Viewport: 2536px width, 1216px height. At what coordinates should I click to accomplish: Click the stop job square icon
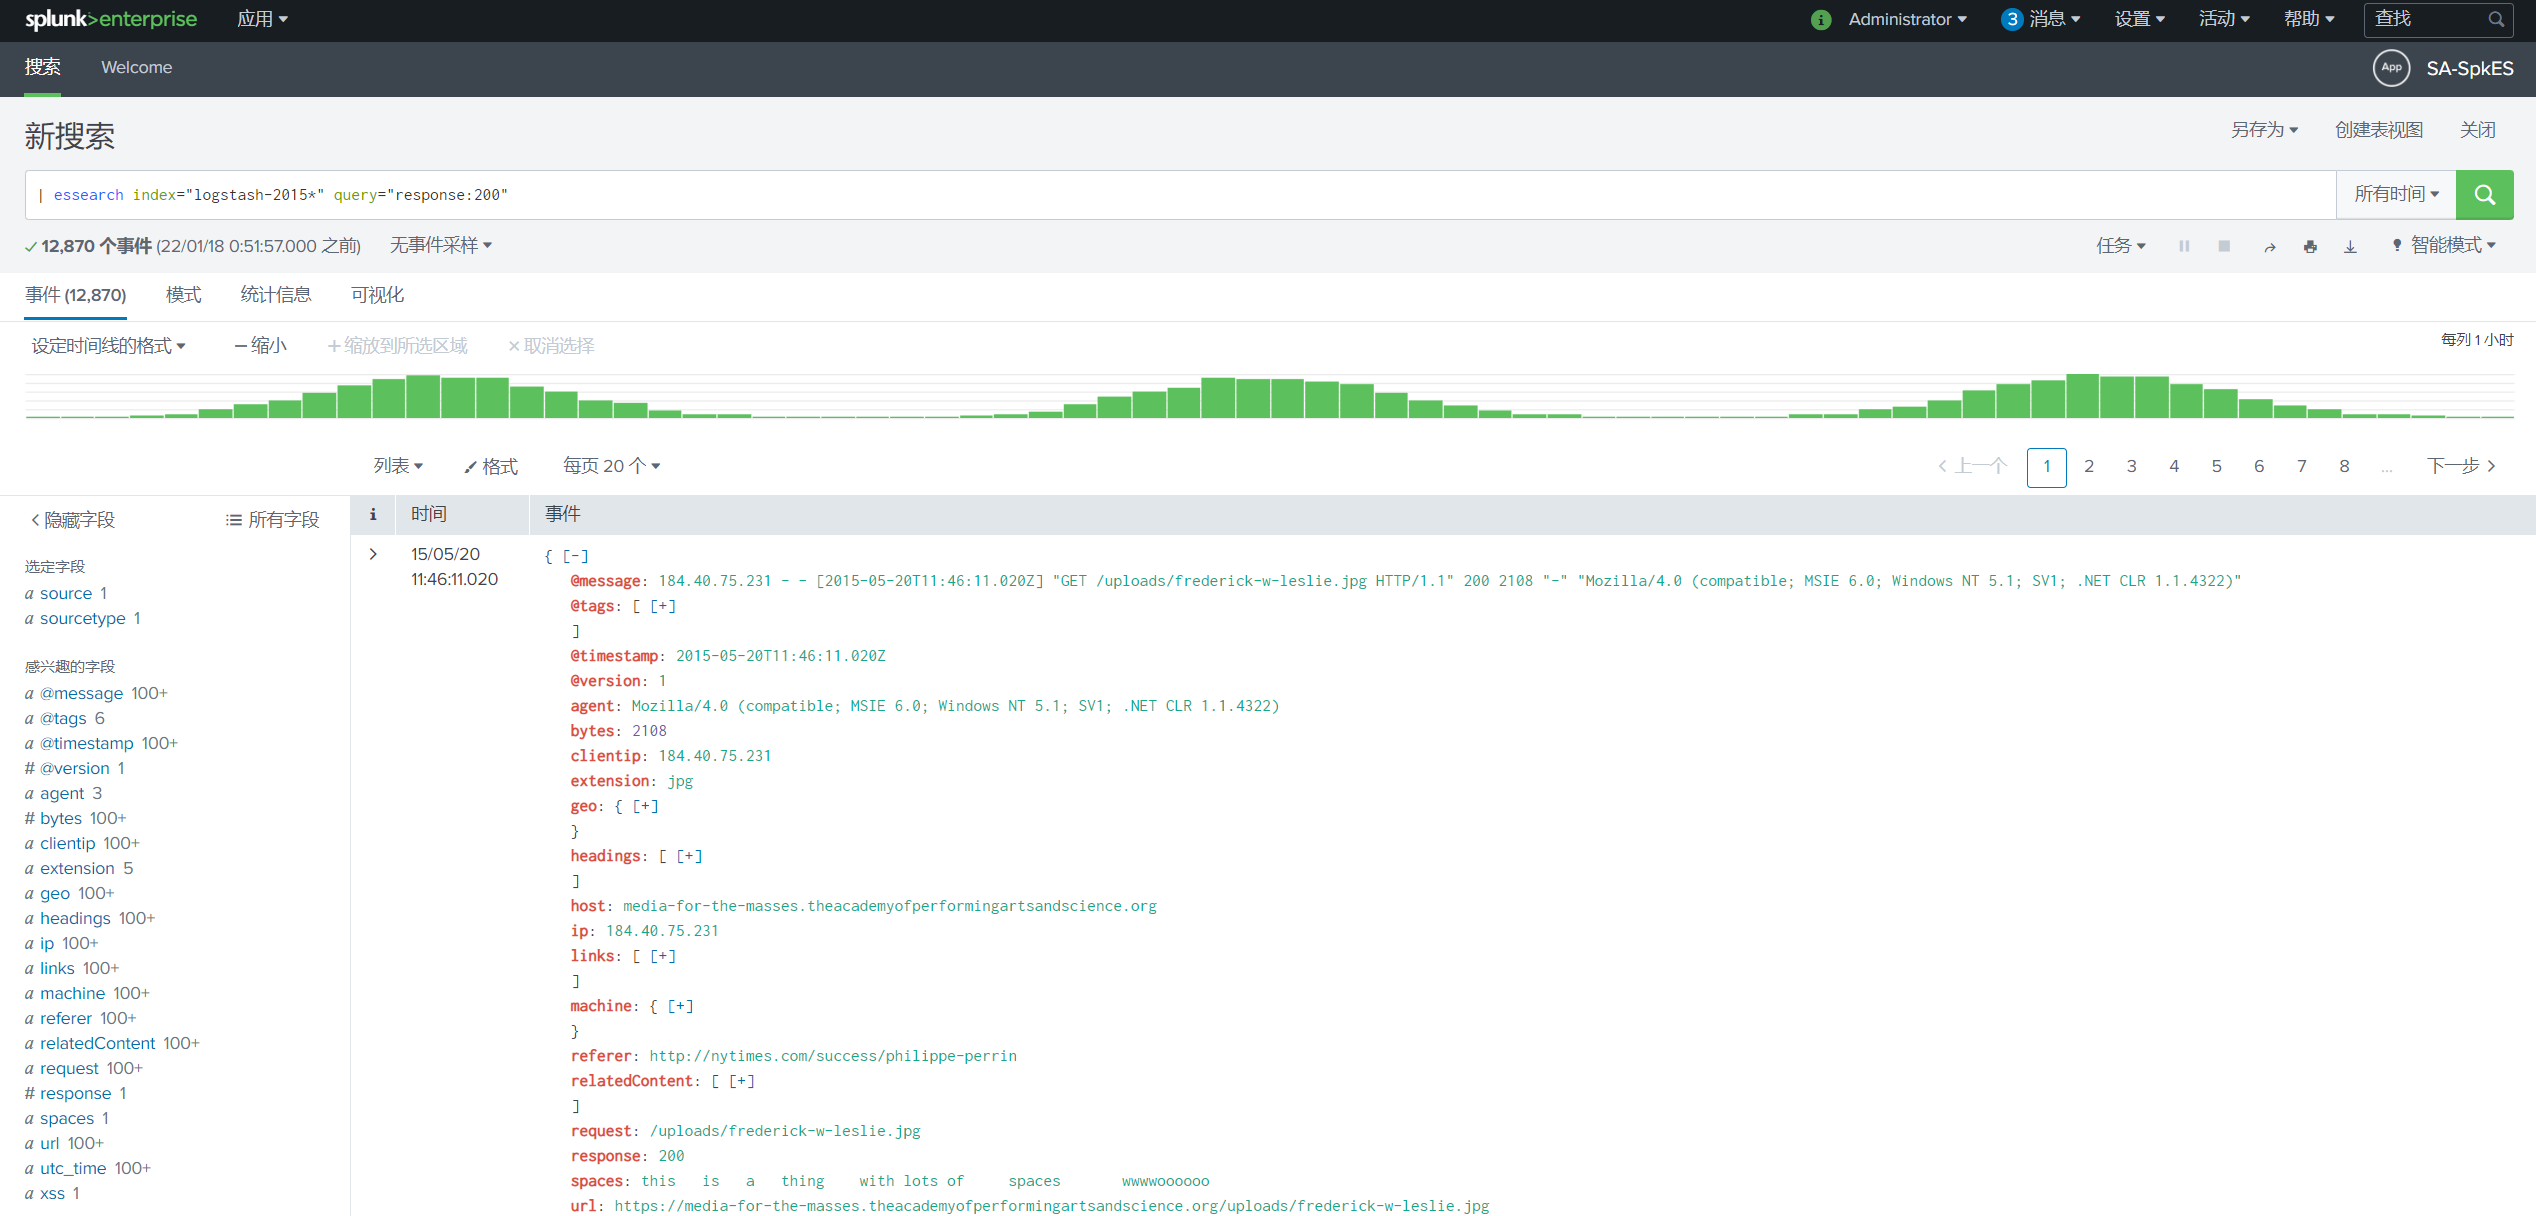(x=2224, y=246)
